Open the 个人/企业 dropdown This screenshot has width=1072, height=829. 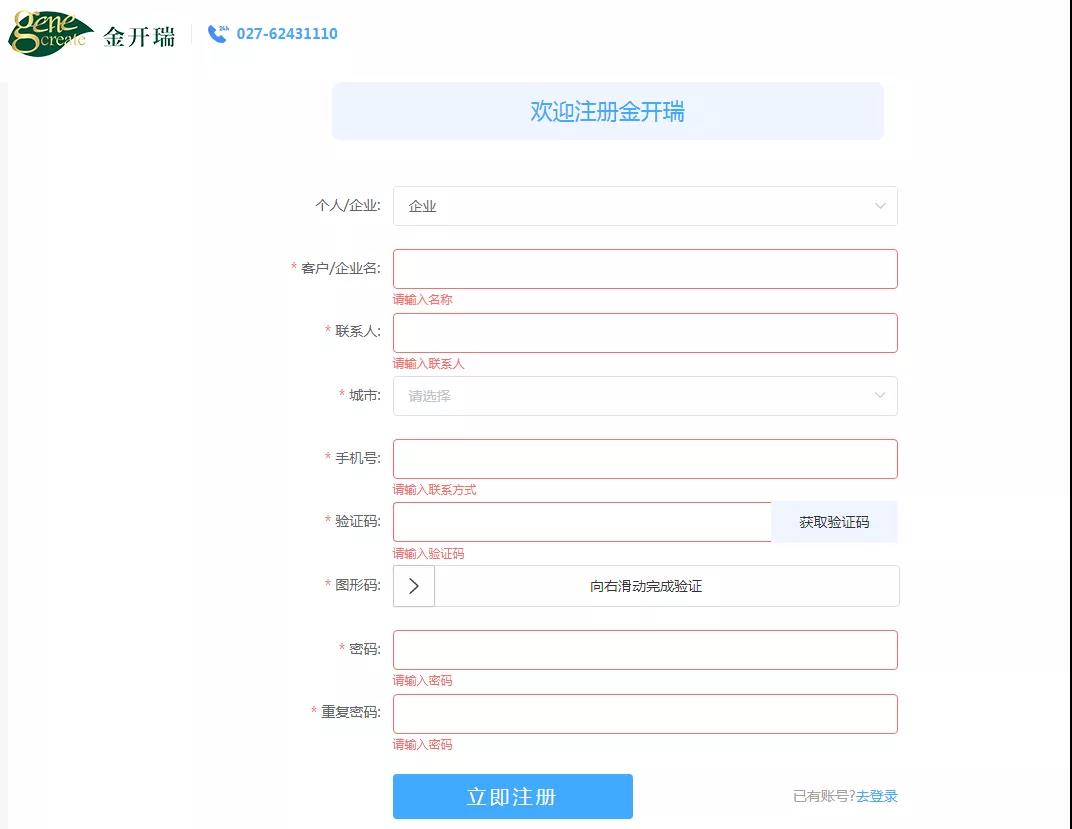[x=645, y=206]
